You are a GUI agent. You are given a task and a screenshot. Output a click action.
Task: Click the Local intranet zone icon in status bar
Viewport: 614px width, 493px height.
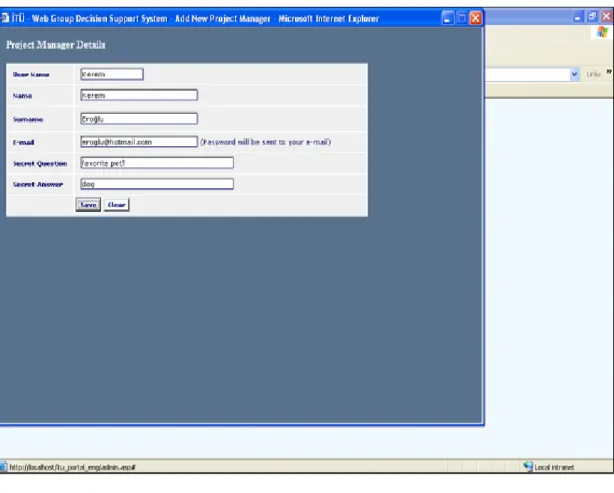click(x=528, y=467)
